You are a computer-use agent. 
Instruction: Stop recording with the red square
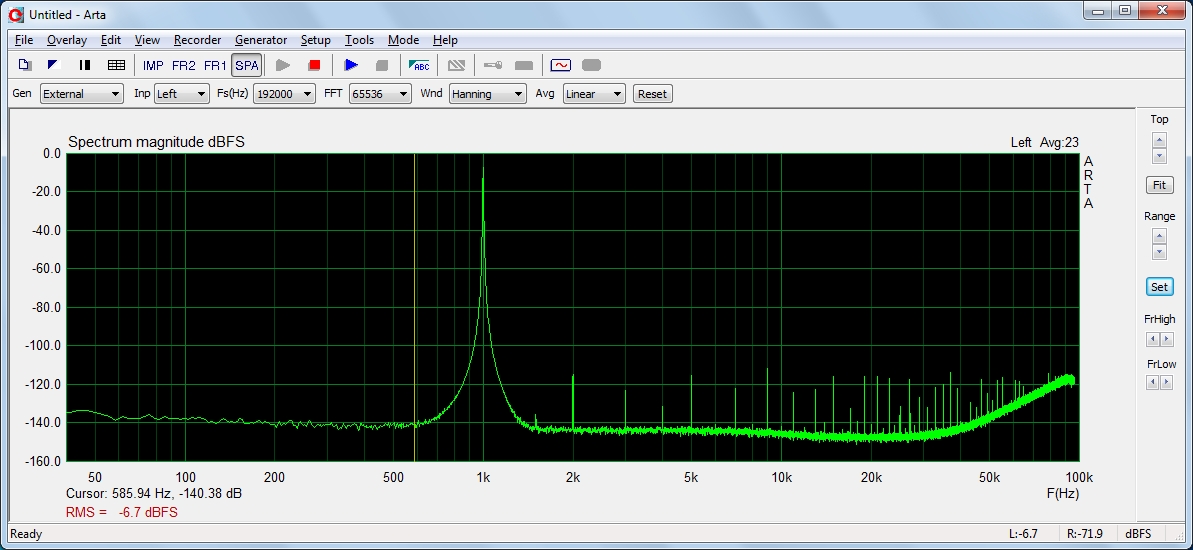pyautogui.click(x=314, y=65)
